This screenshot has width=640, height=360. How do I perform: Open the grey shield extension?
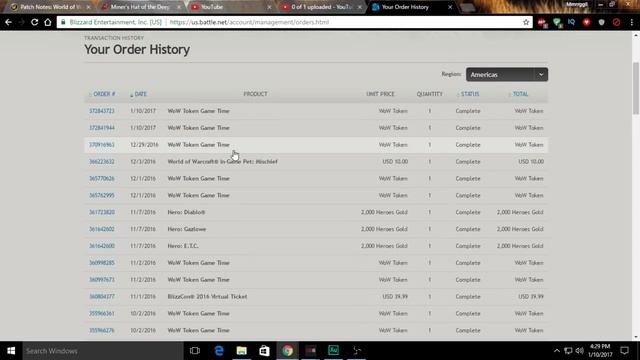[602, 22]
